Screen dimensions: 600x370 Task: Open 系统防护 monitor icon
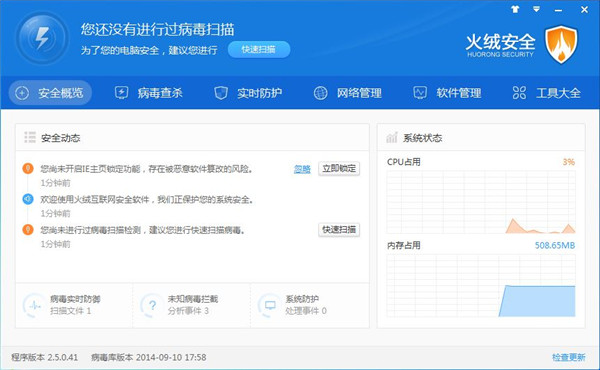click(x=270, y=305)
